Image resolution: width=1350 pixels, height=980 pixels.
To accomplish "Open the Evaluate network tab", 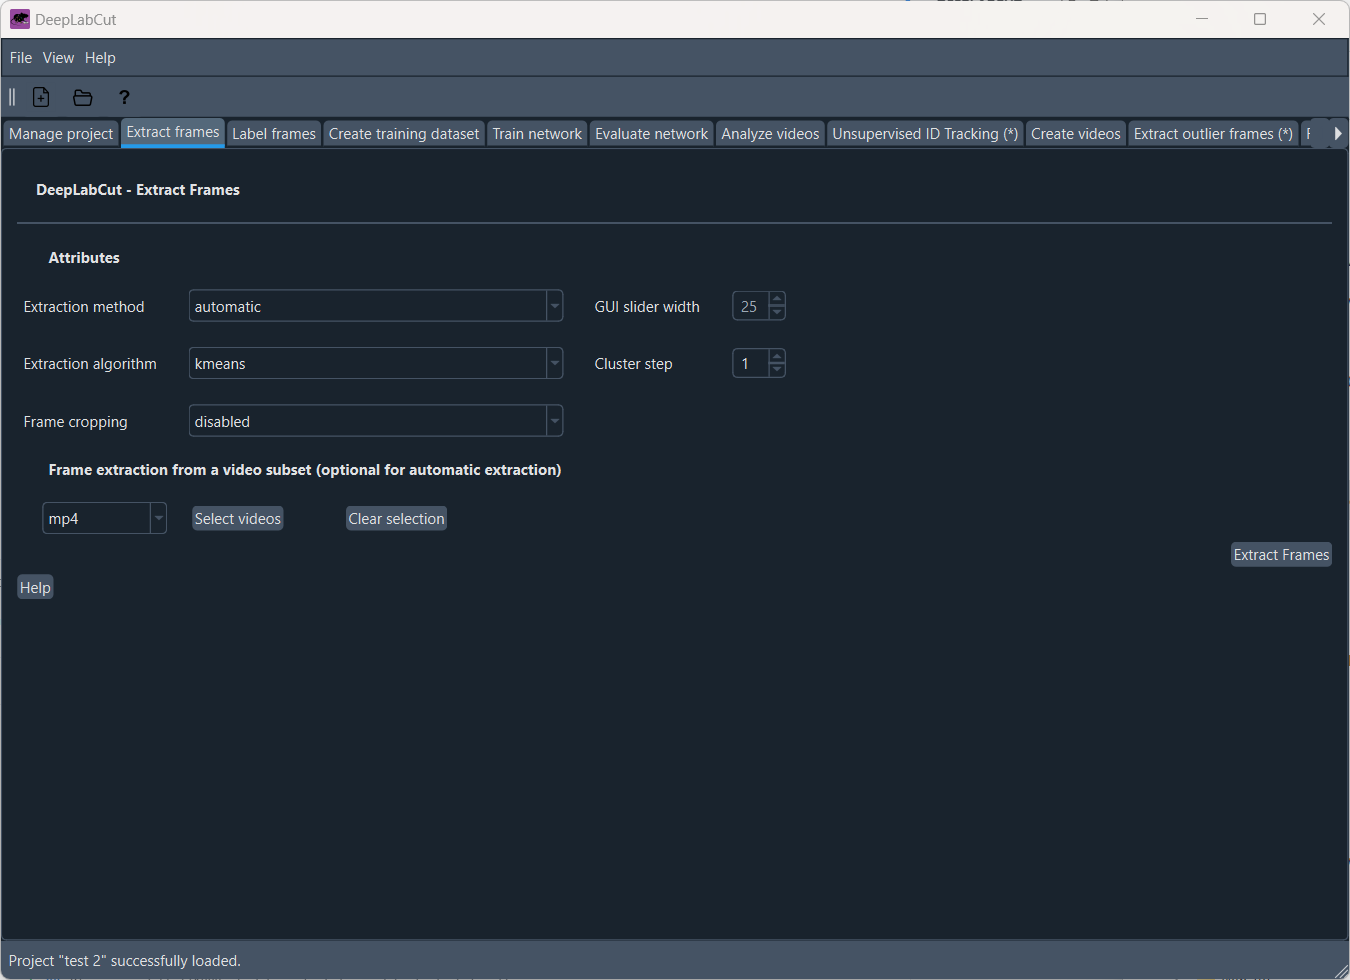I will pyautogui.click(x=652, y=134).
